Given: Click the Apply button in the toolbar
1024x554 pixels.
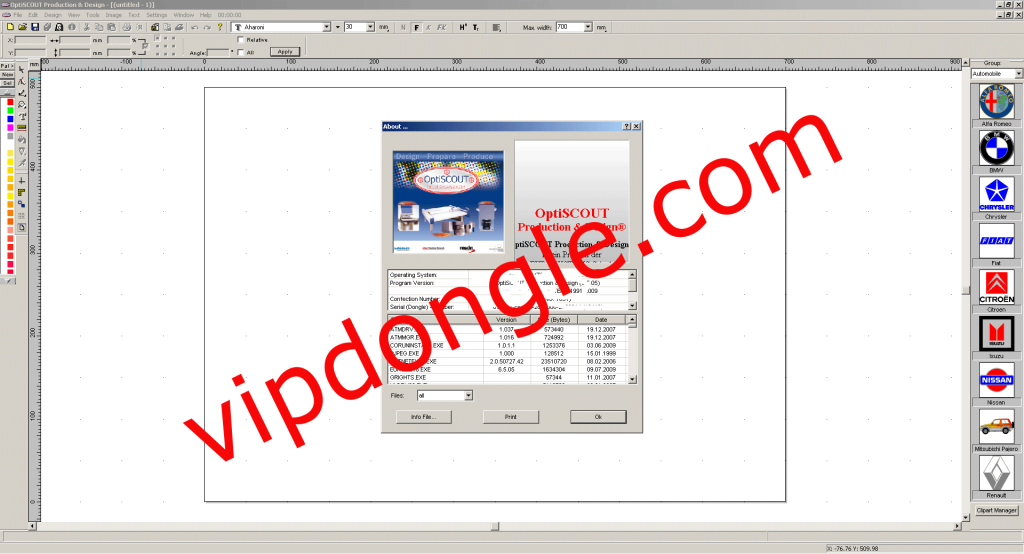Looking at the screenshot, I should pyautogui.click(x=285, y=52).
